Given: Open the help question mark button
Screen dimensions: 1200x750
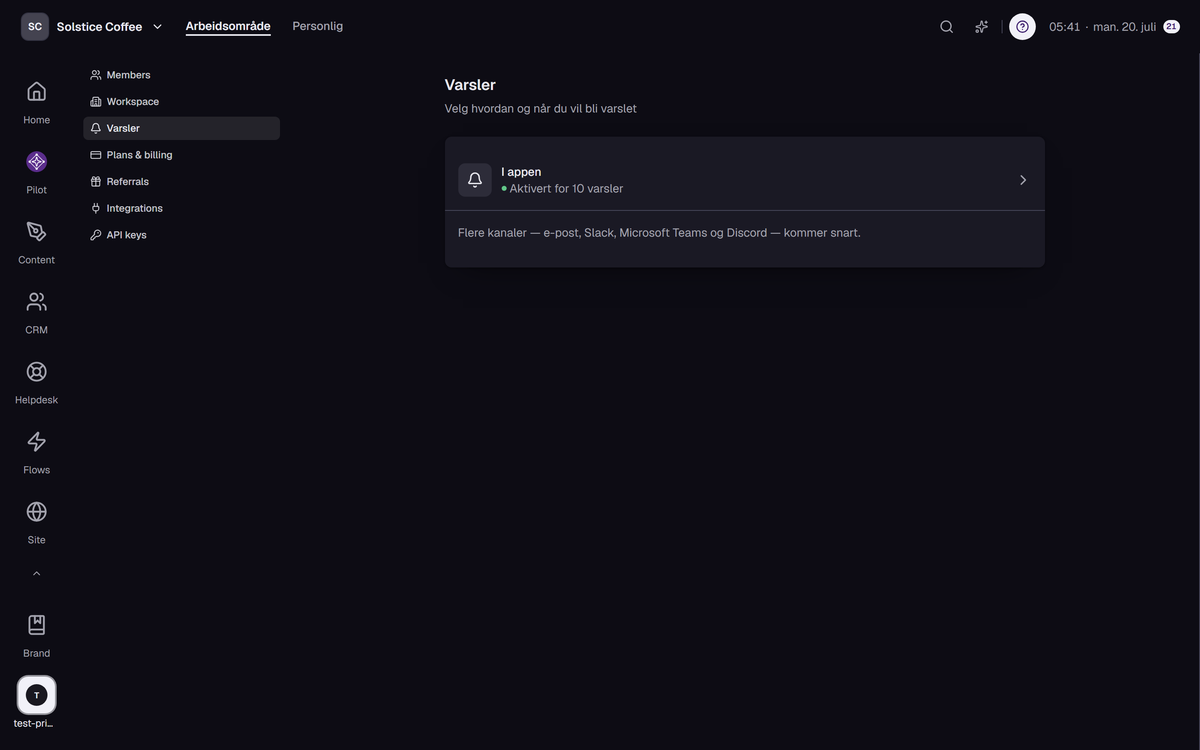Looking at the screenshot, I should point(1022,27).
